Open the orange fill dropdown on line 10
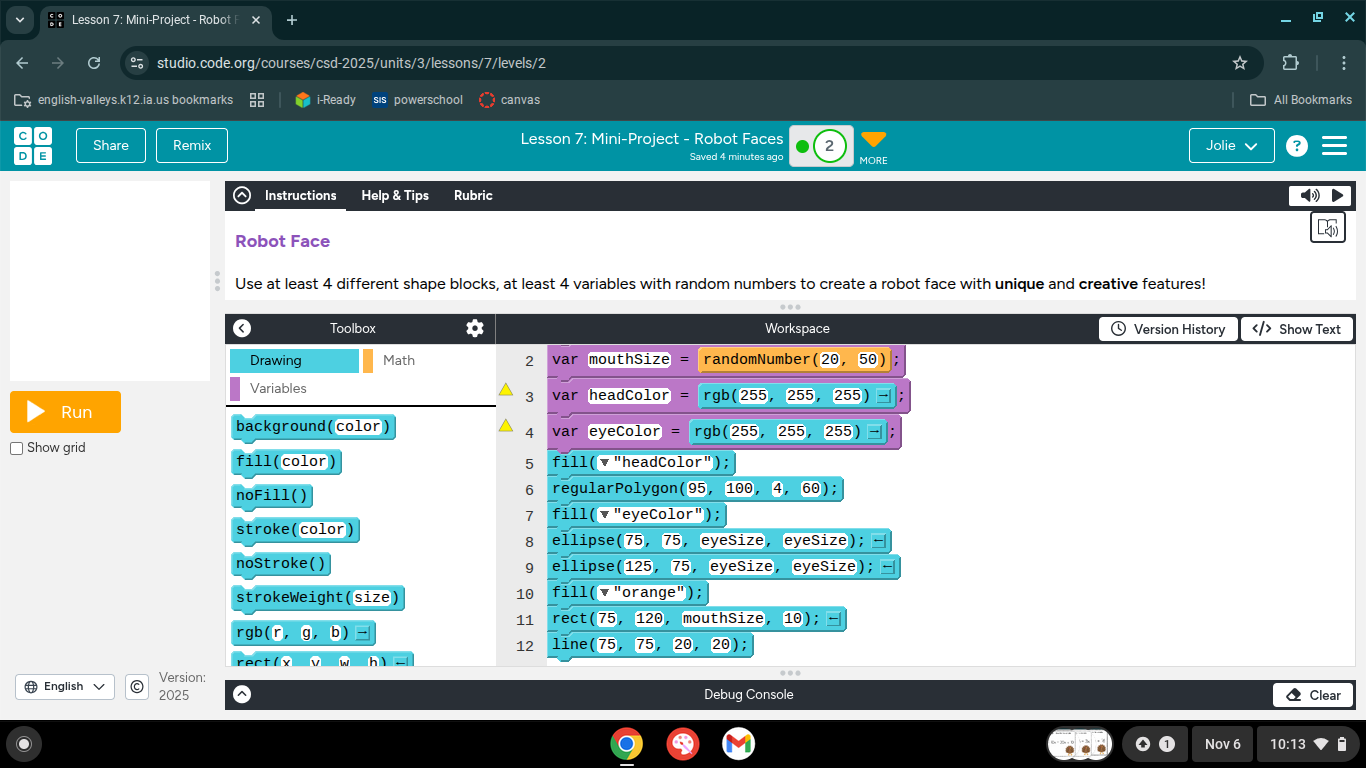Viewport: 1366px width, 768px height. 603,593
